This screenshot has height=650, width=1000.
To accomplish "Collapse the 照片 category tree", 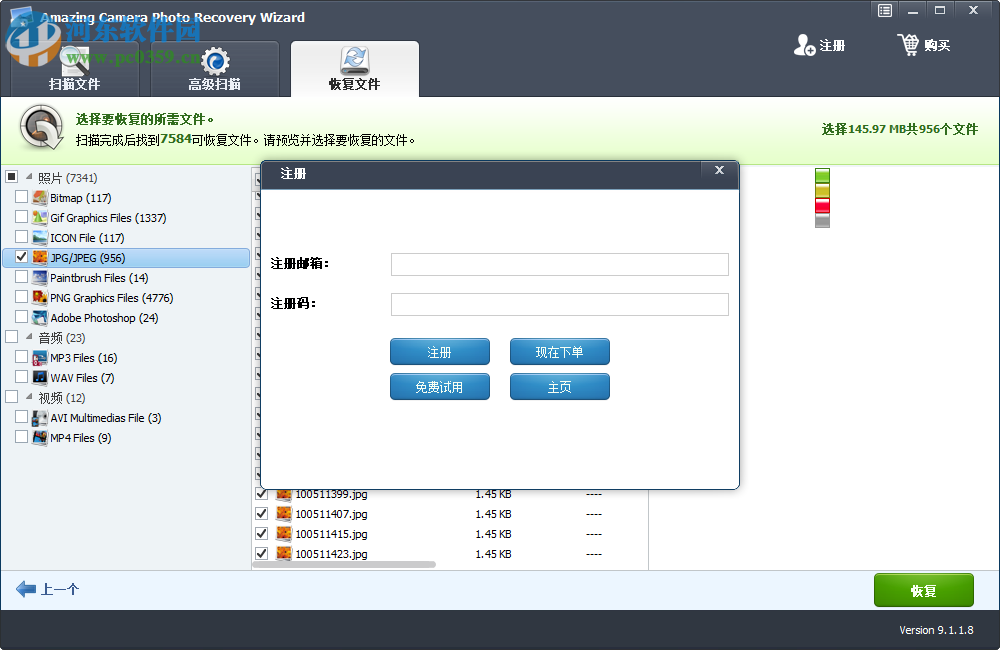I will (31, 176).
